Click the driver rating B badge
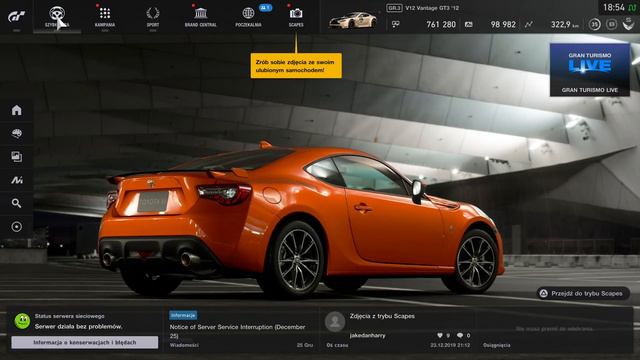This screenshot has width=640, height=360. click(x=611, y=24)
